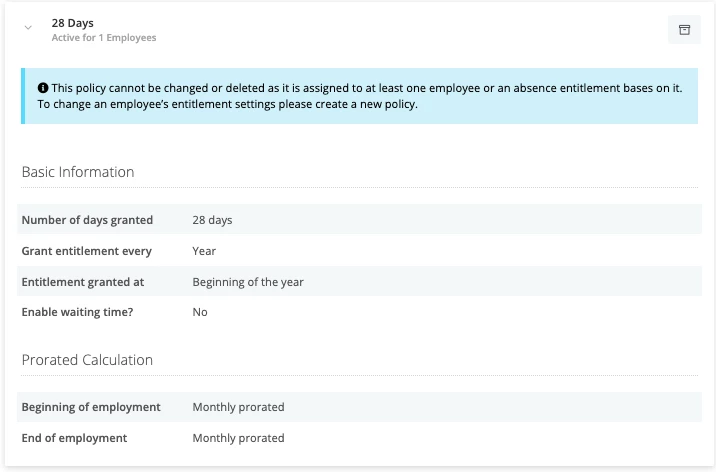Screen dimensions: 716x472
Task: Select the Entitlement granted at label
Action: coord(83,282)
